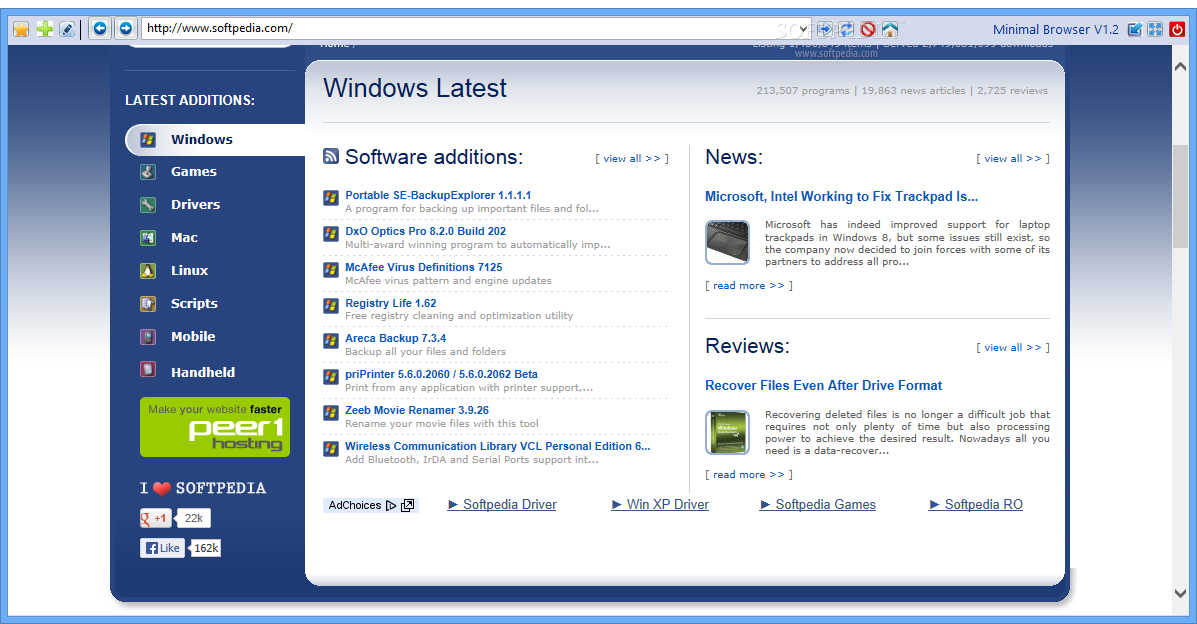This screenshot has width=1197, height=624.
Task: Click view all for Software additions
Action: click(632, 159)
